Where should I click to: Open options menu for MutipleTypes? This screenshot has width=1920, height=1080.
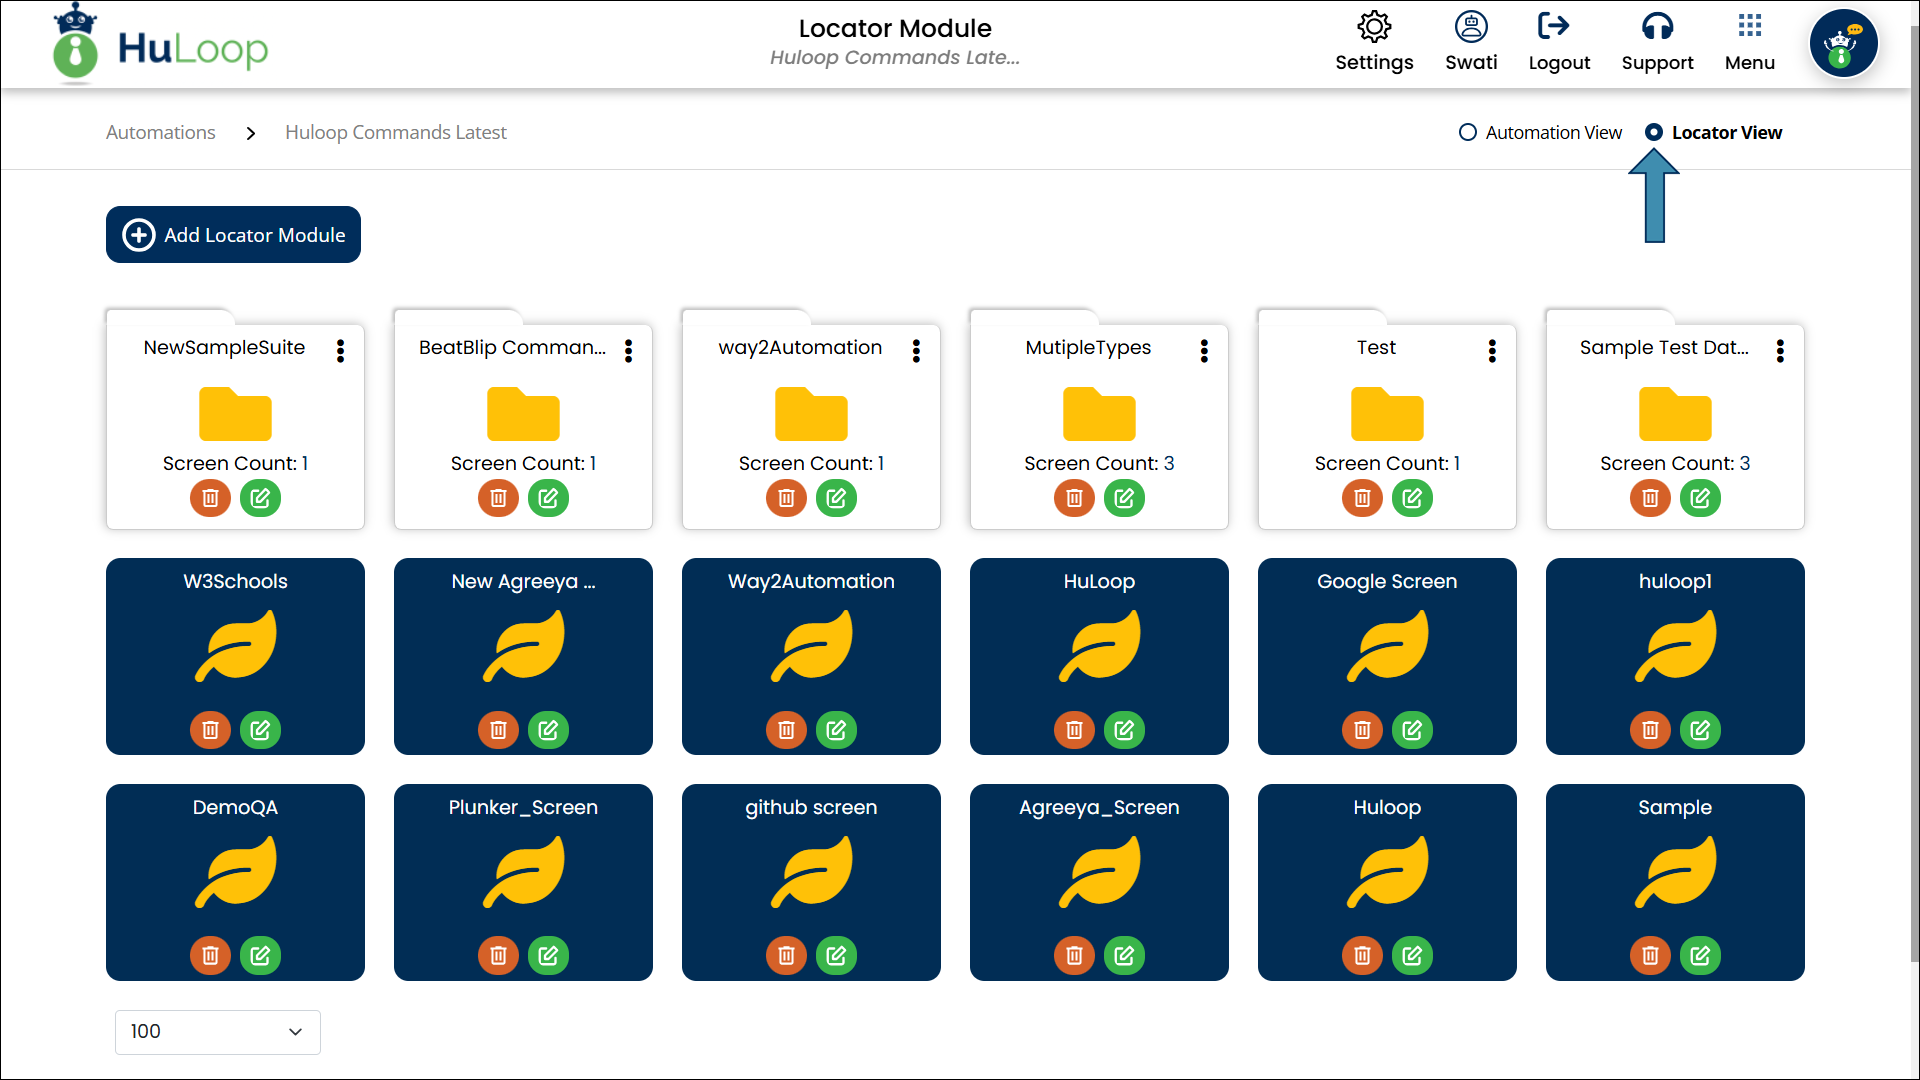(1204, 350)
